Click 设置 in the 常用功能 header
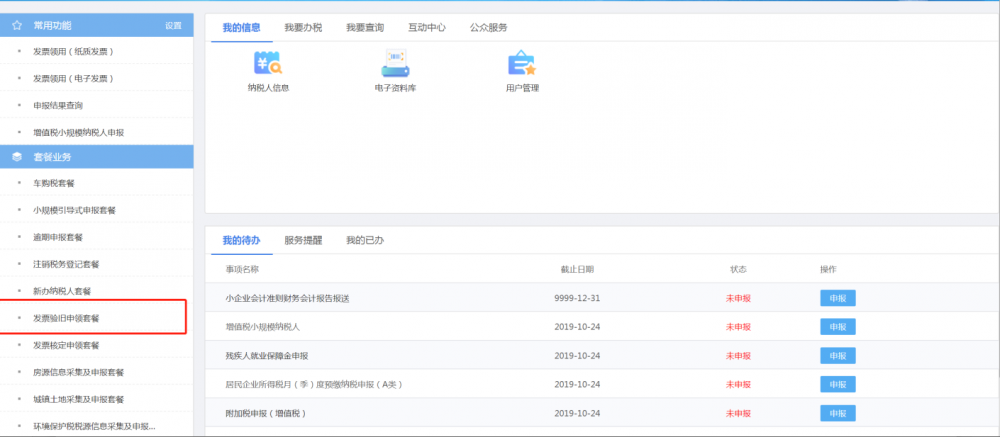The image size is (1000, 437). click(x=173, y=25)
